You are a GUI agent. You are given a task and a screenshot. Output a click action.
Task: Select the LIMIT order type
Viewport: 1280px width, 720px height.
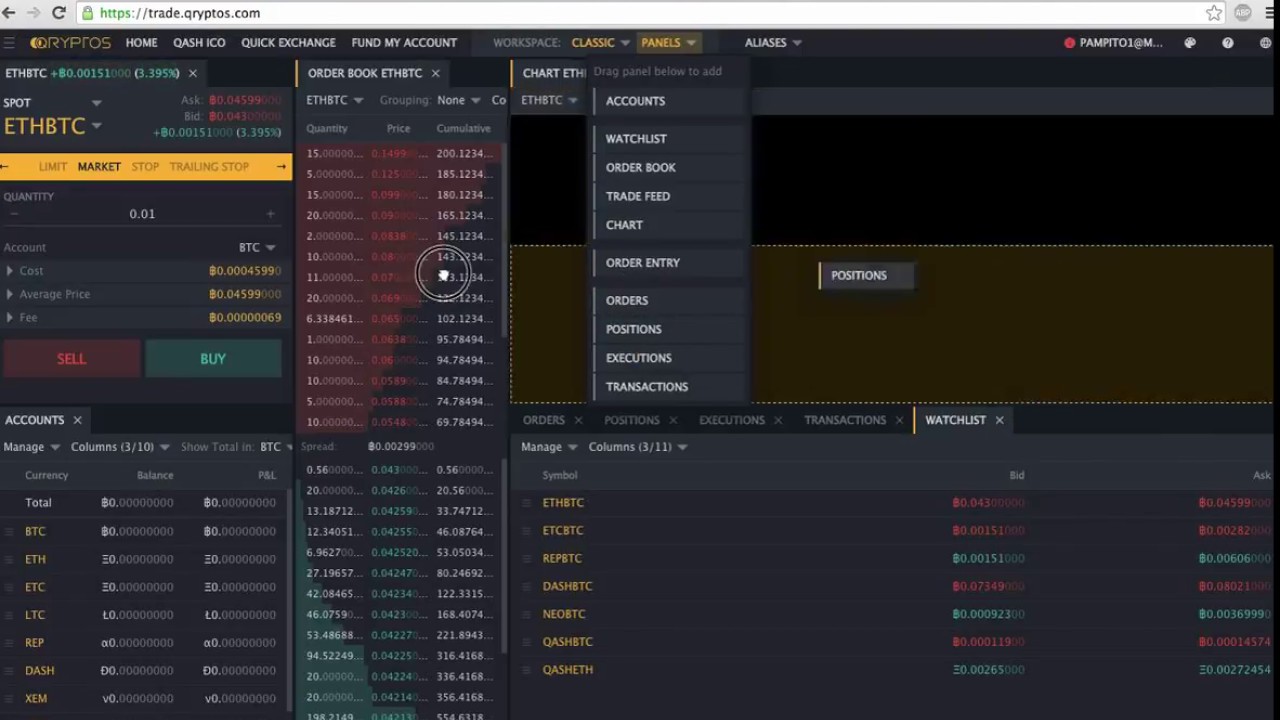coord(52,167)
